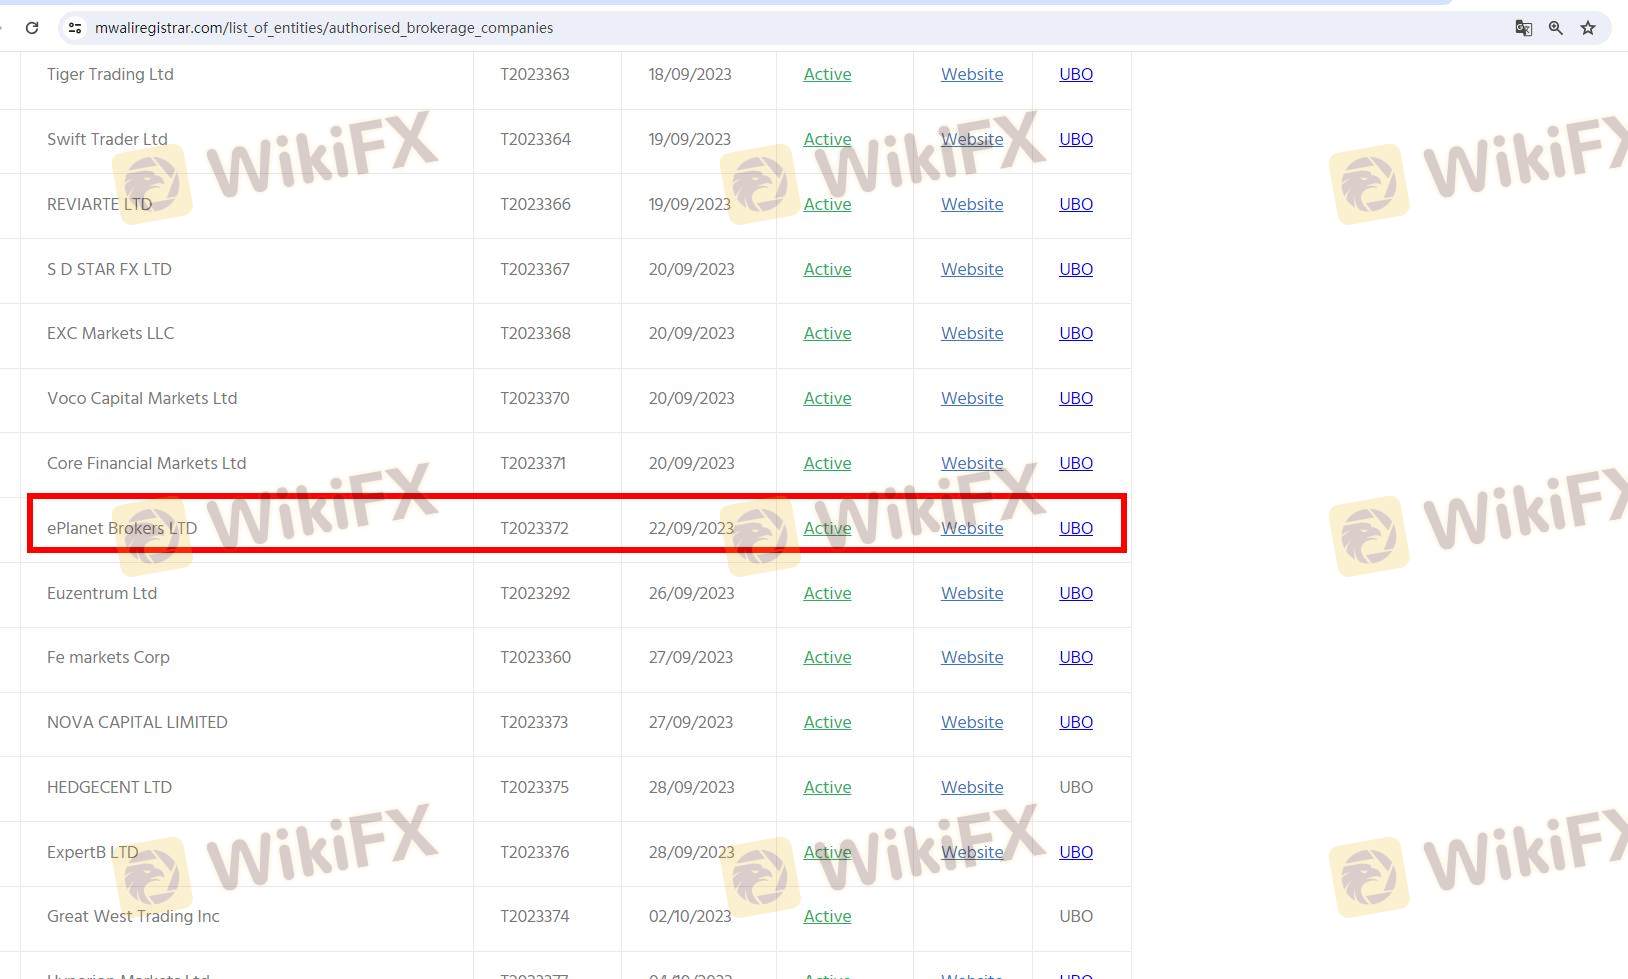This screenshot has width=1628, height=979.
Task: Click the browser reload icon
Action: click(32, 28)
